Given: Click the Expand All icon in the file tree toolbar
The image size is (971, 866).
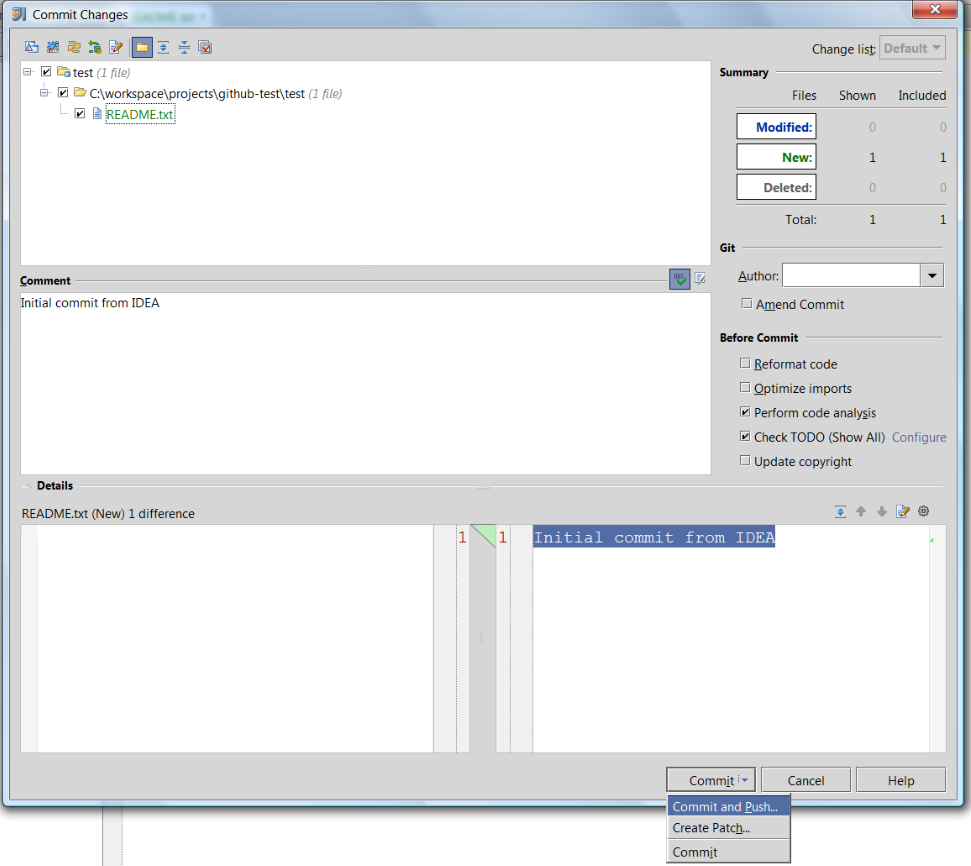Looking at the screenshot, I should click(x=163, y=47).
